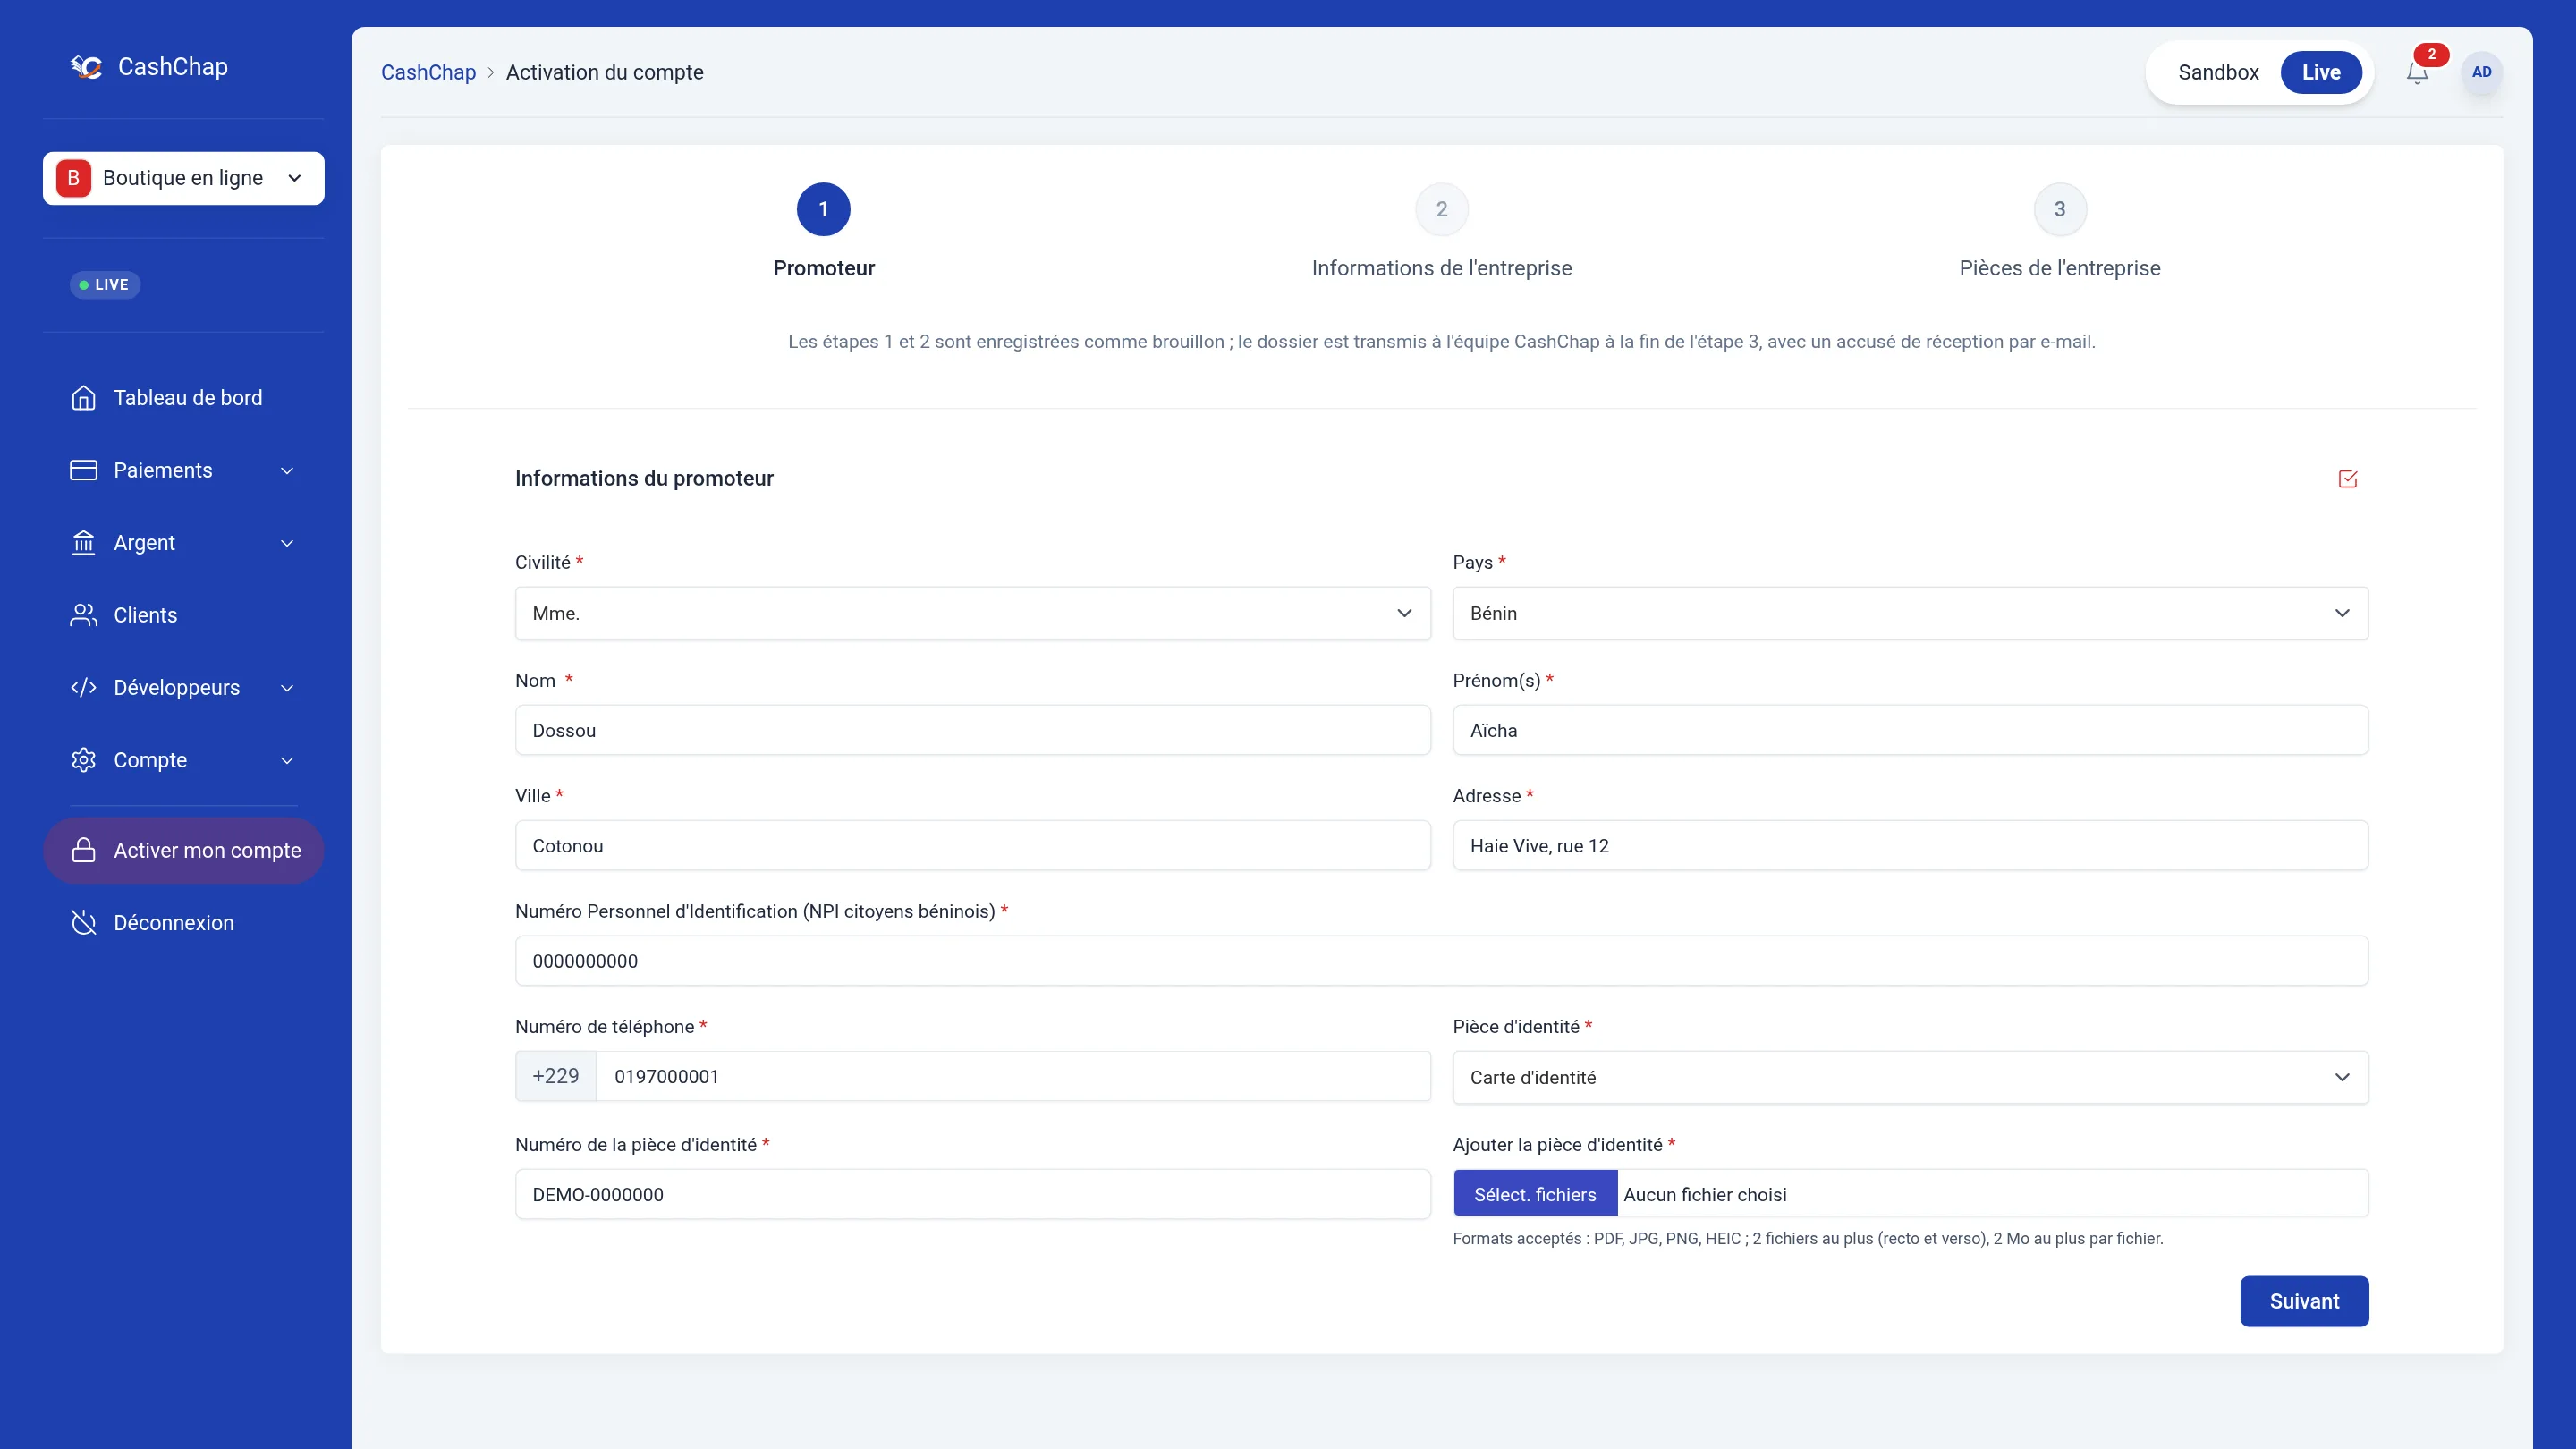This screenshot has height=1449, width=2576.
Task: Expand the Argent submenu chevron
Action: 287,543
